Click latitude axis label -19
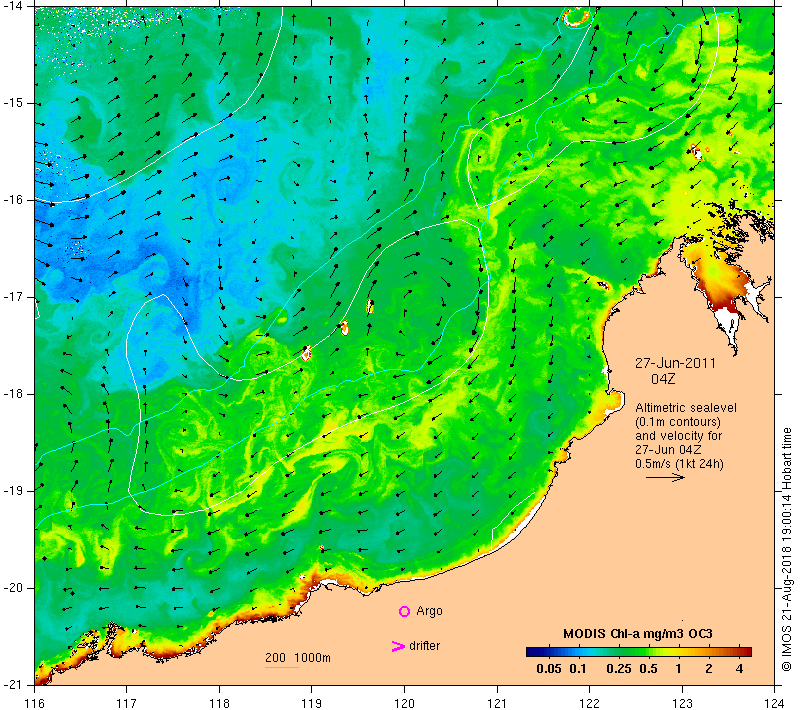This screenshot has height=710, width=800. tap(12, 491)
